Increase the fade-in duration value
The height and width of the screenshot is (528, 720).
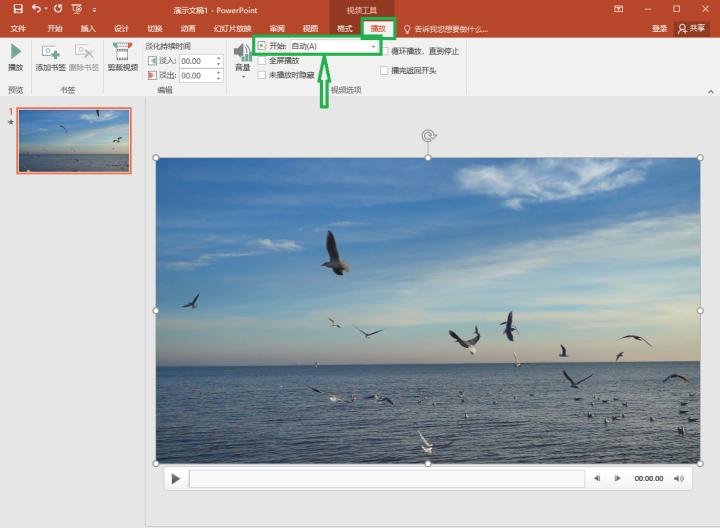click(219, 58)
